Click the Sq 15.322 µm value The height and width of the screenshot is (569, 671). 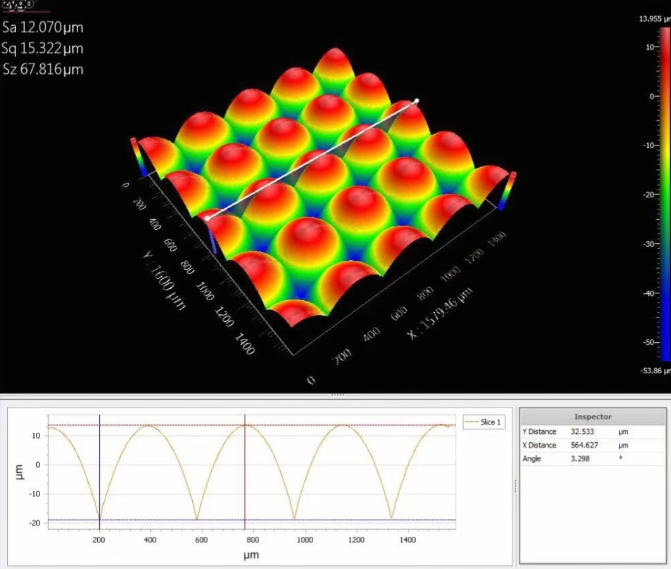tap(42, 48)
